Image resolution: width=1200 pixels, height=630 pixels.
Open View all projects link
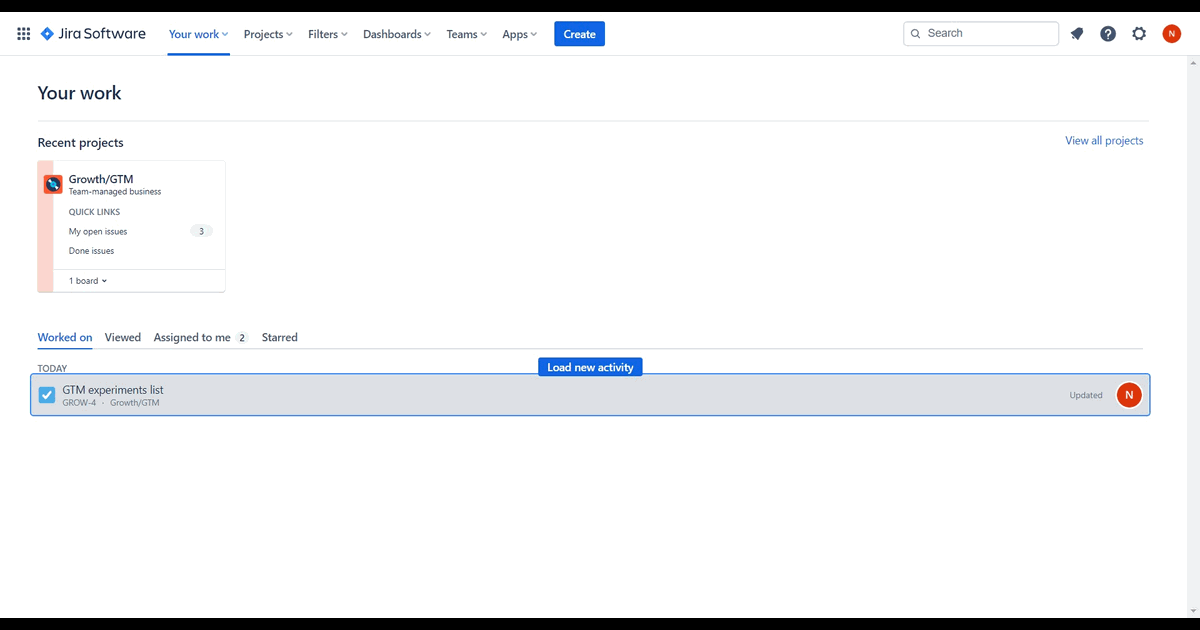click(x=1104, y=141)
